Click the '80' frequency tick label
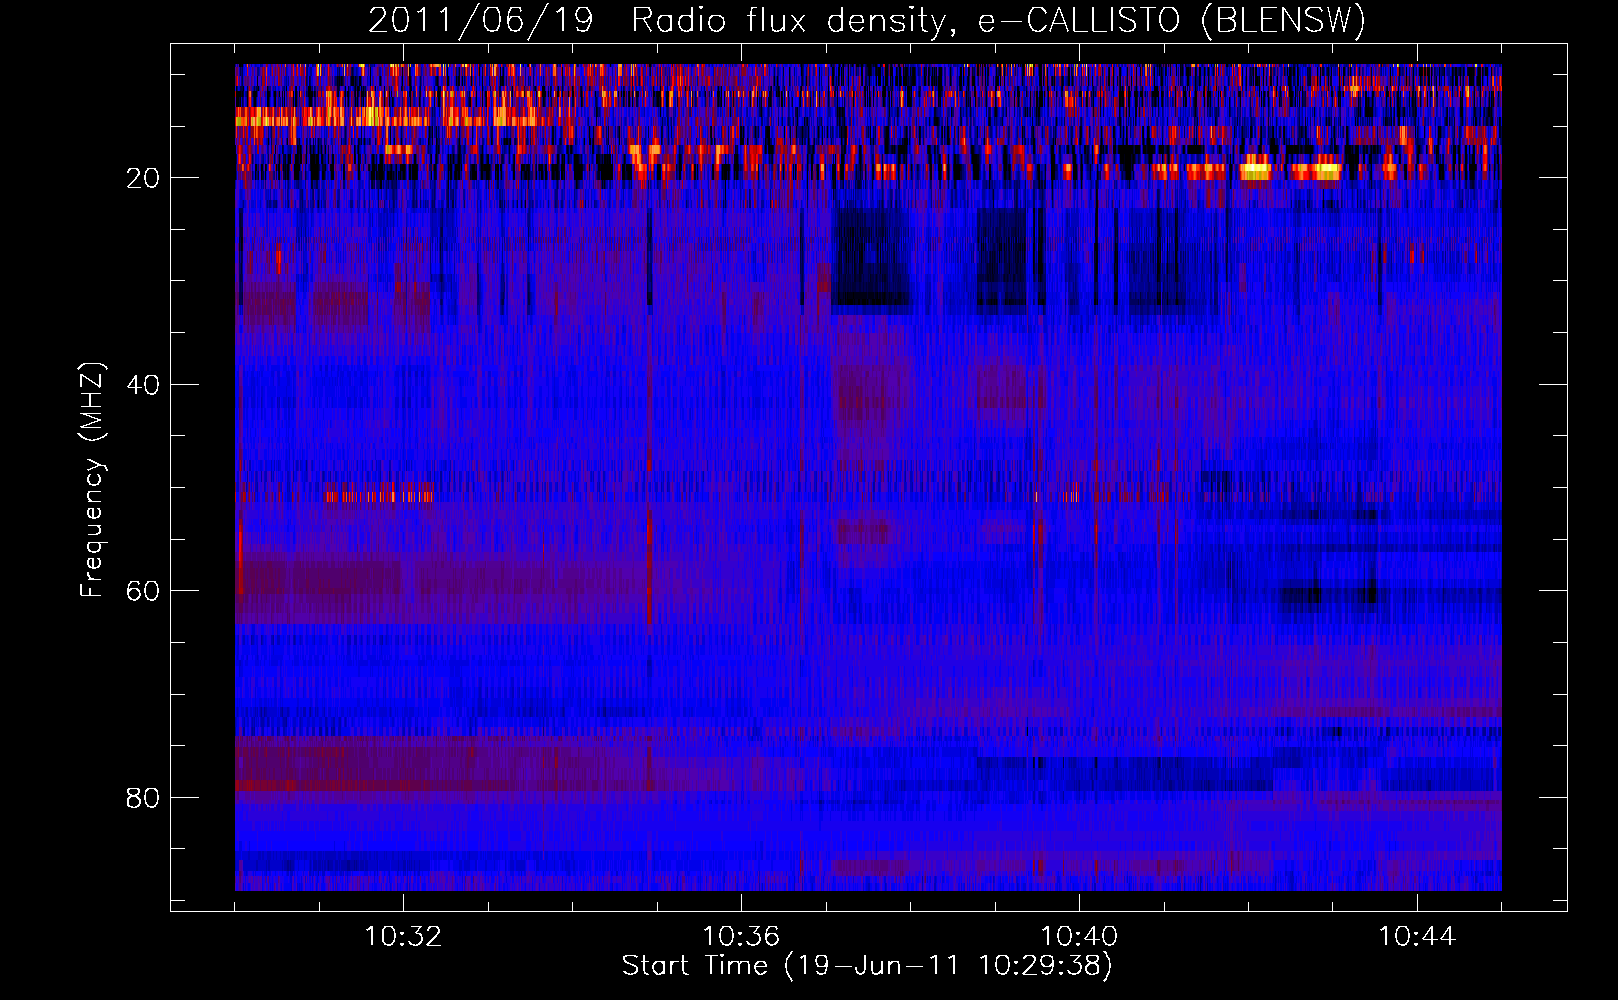 [x=144, y=798]
